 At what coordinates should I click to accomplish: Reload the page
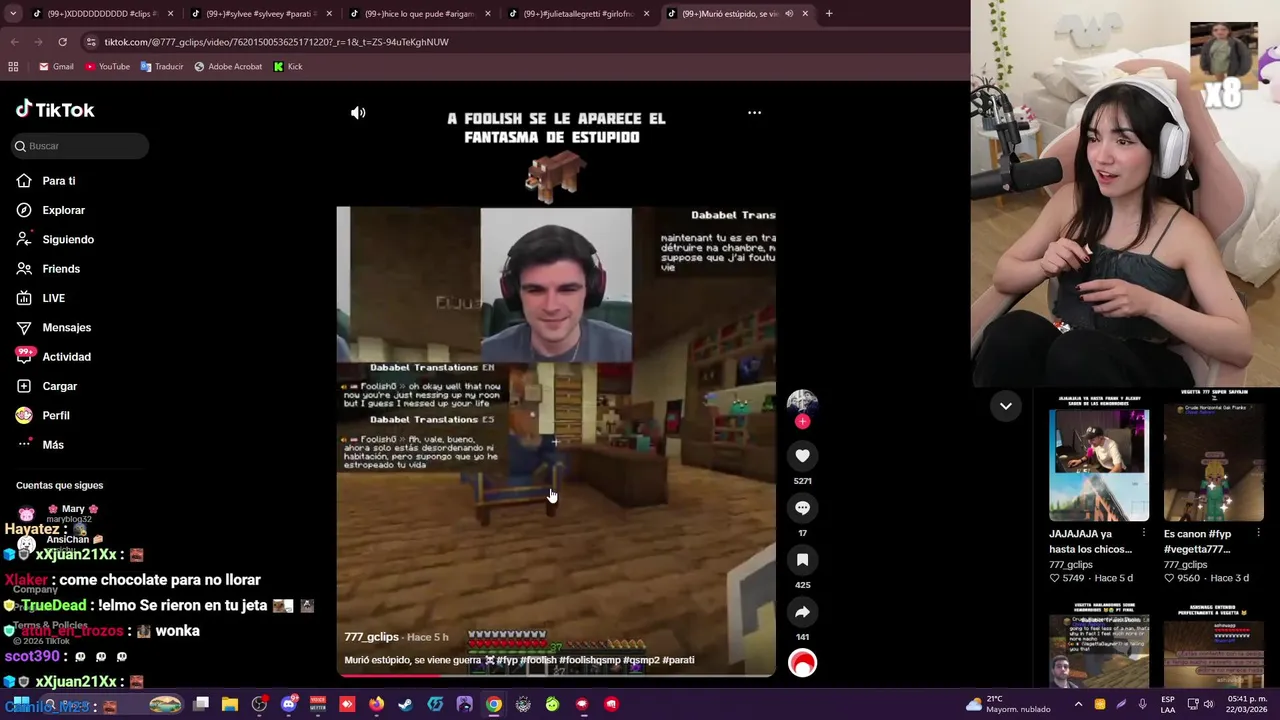point(62,42)
